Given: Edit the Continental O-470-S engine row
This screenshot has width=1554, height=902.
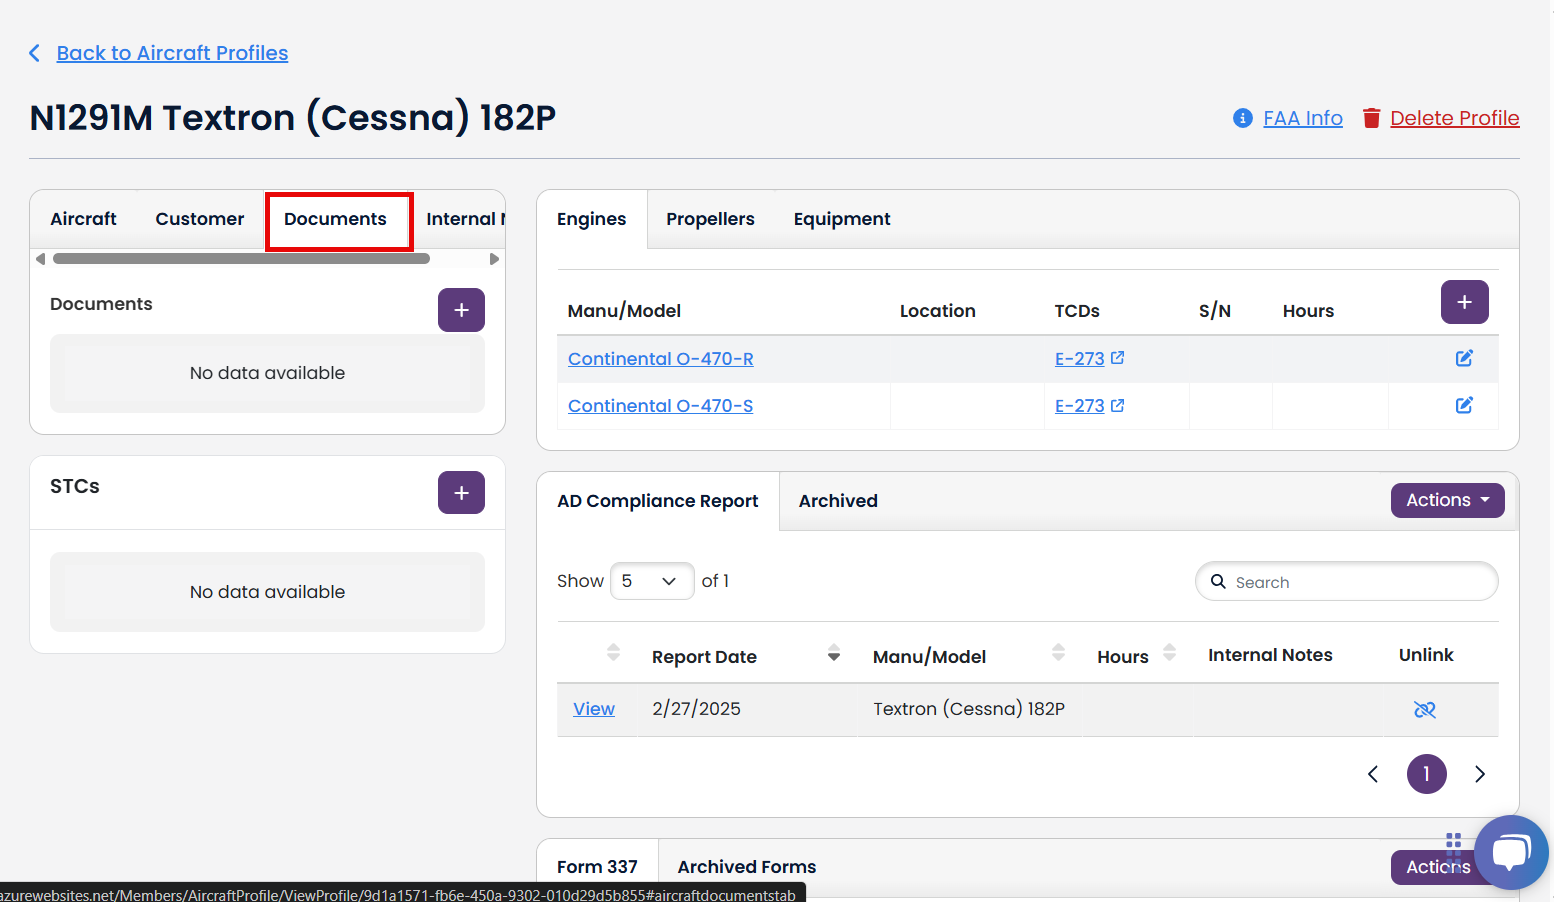Looking at the screenshot, I should coord(1464,405).
